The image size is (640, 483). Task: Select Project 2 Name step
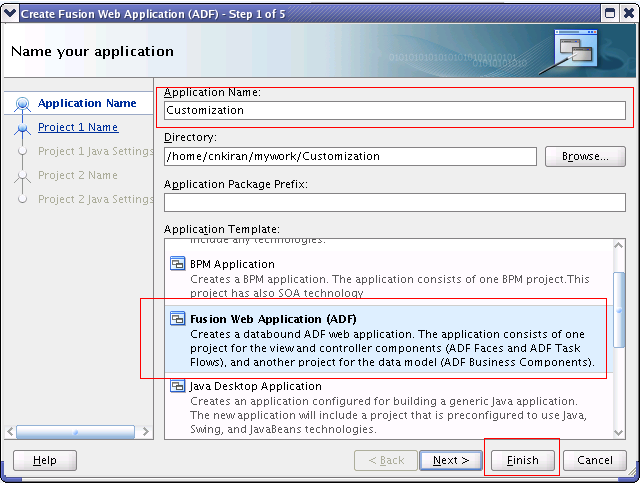click(x=78, y=175)
